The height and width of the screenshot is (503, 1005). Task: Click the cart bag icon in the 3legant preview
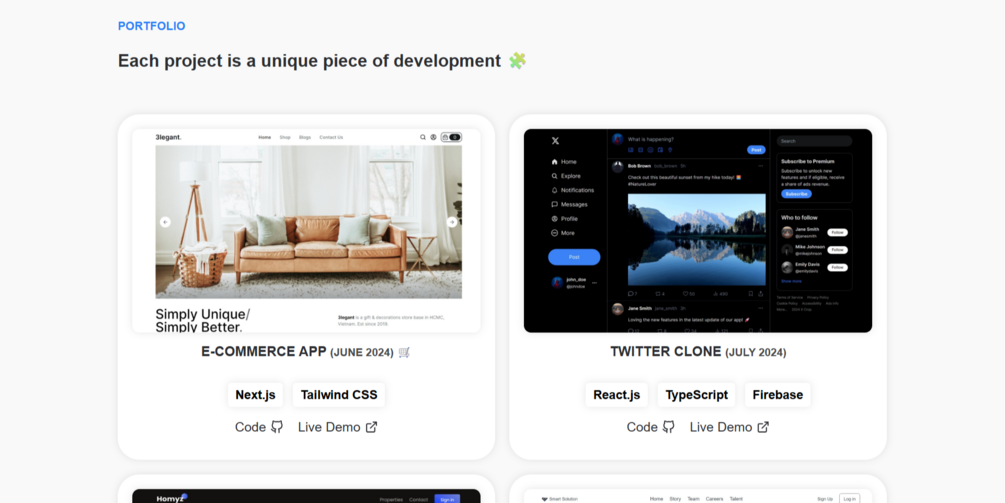445,137
